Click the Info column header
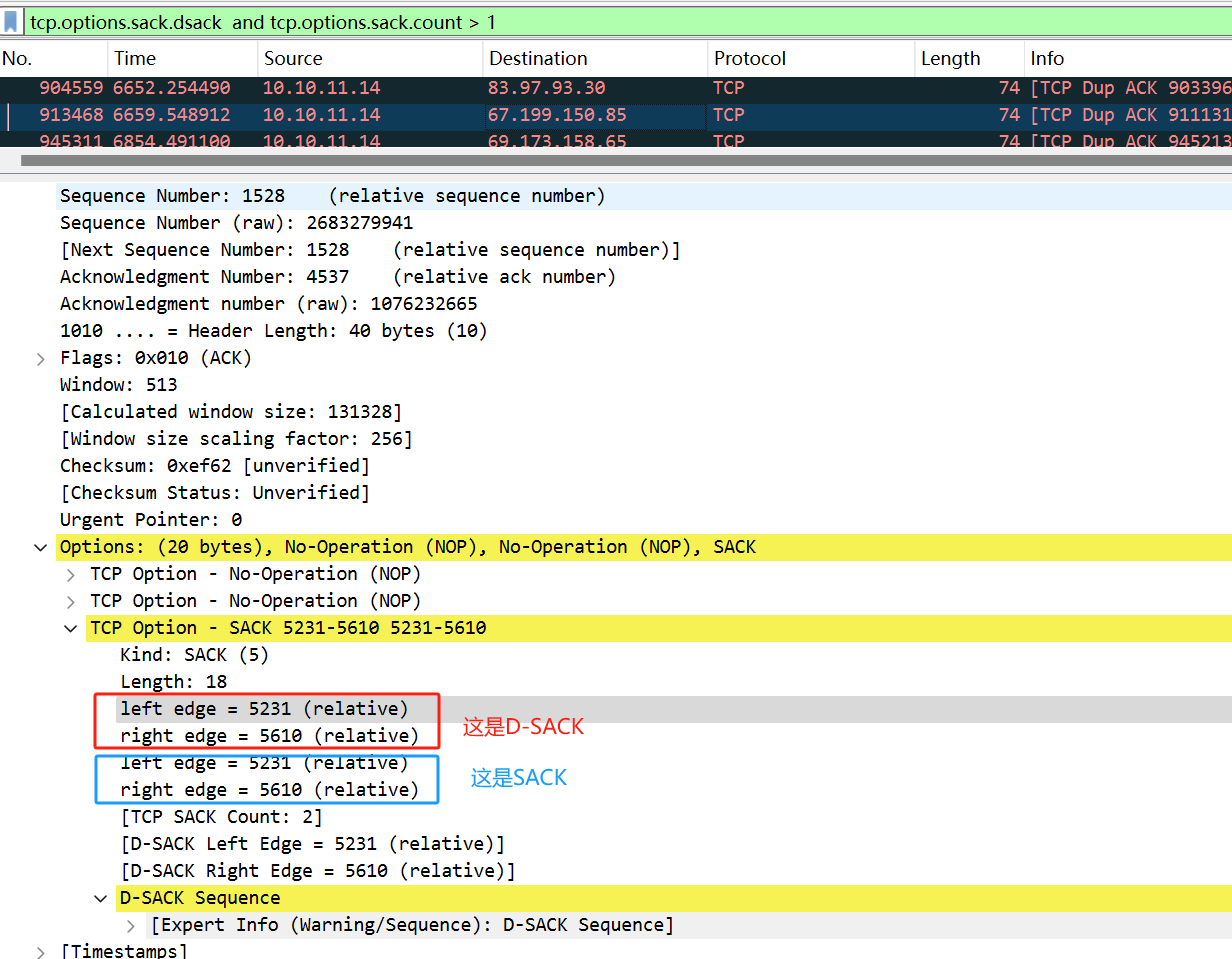The image size is (1232, 959). coord(1129,58)
